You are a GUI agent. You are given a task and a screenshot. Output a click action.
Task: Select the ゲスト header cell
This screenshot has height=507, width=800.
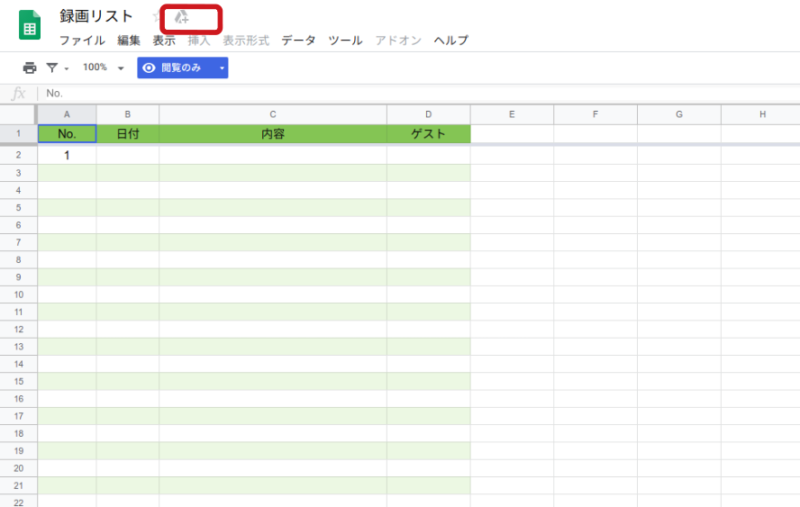coord(429,134)
